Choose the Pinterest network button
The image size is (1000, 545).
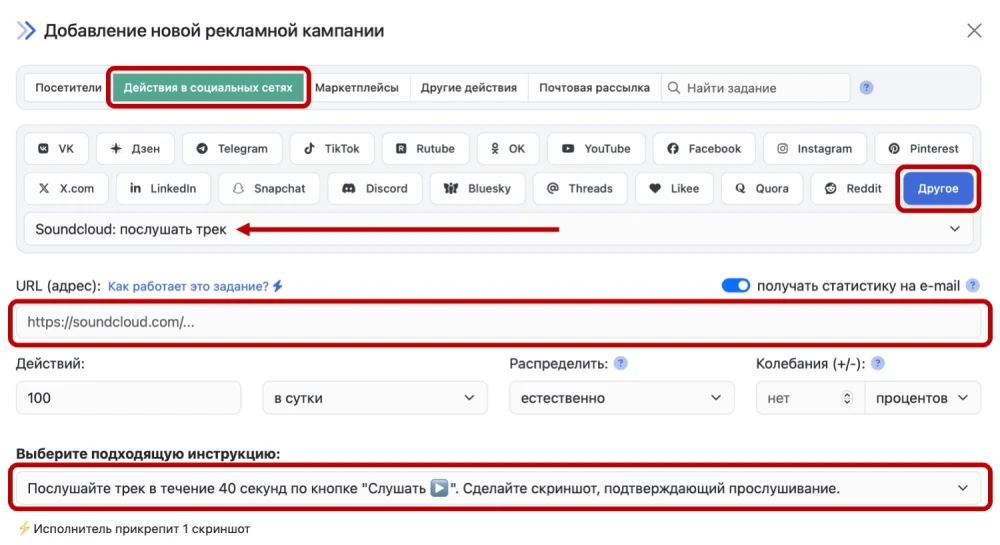(923, 149)
